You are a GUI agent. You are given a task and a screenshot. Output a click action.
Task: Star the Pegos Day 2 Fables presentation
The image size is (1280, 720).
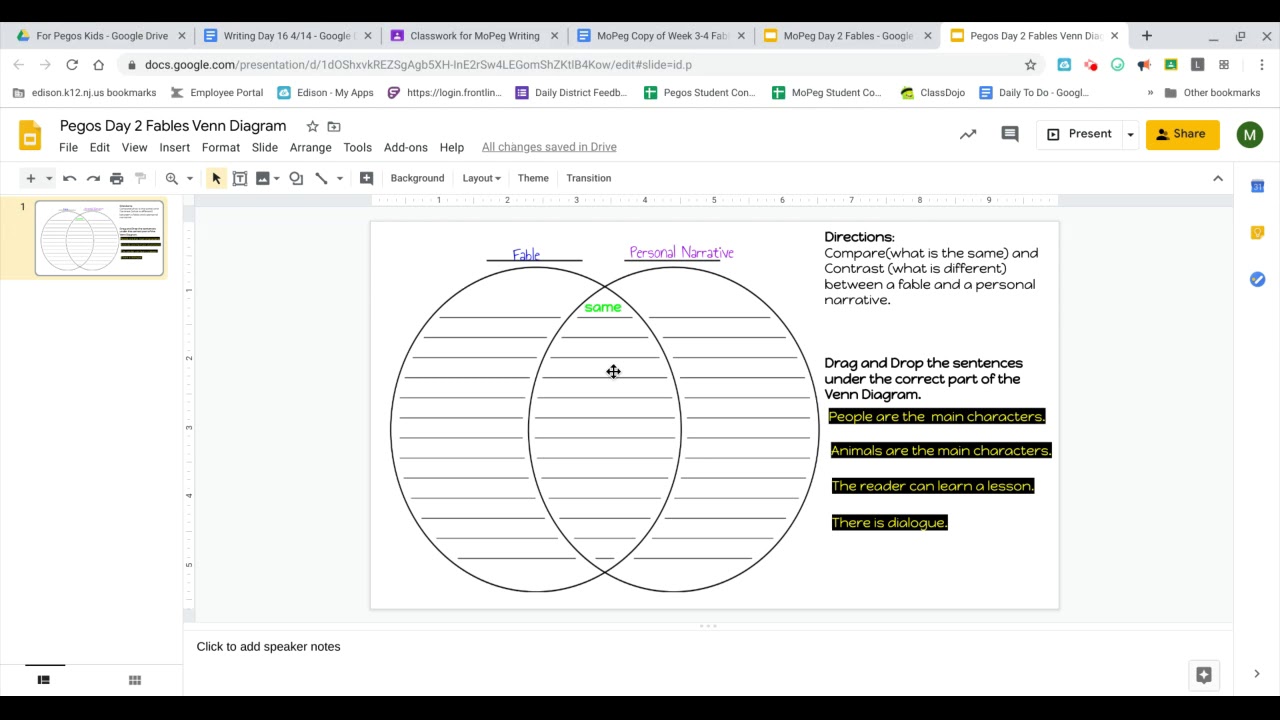pos(312,126)
